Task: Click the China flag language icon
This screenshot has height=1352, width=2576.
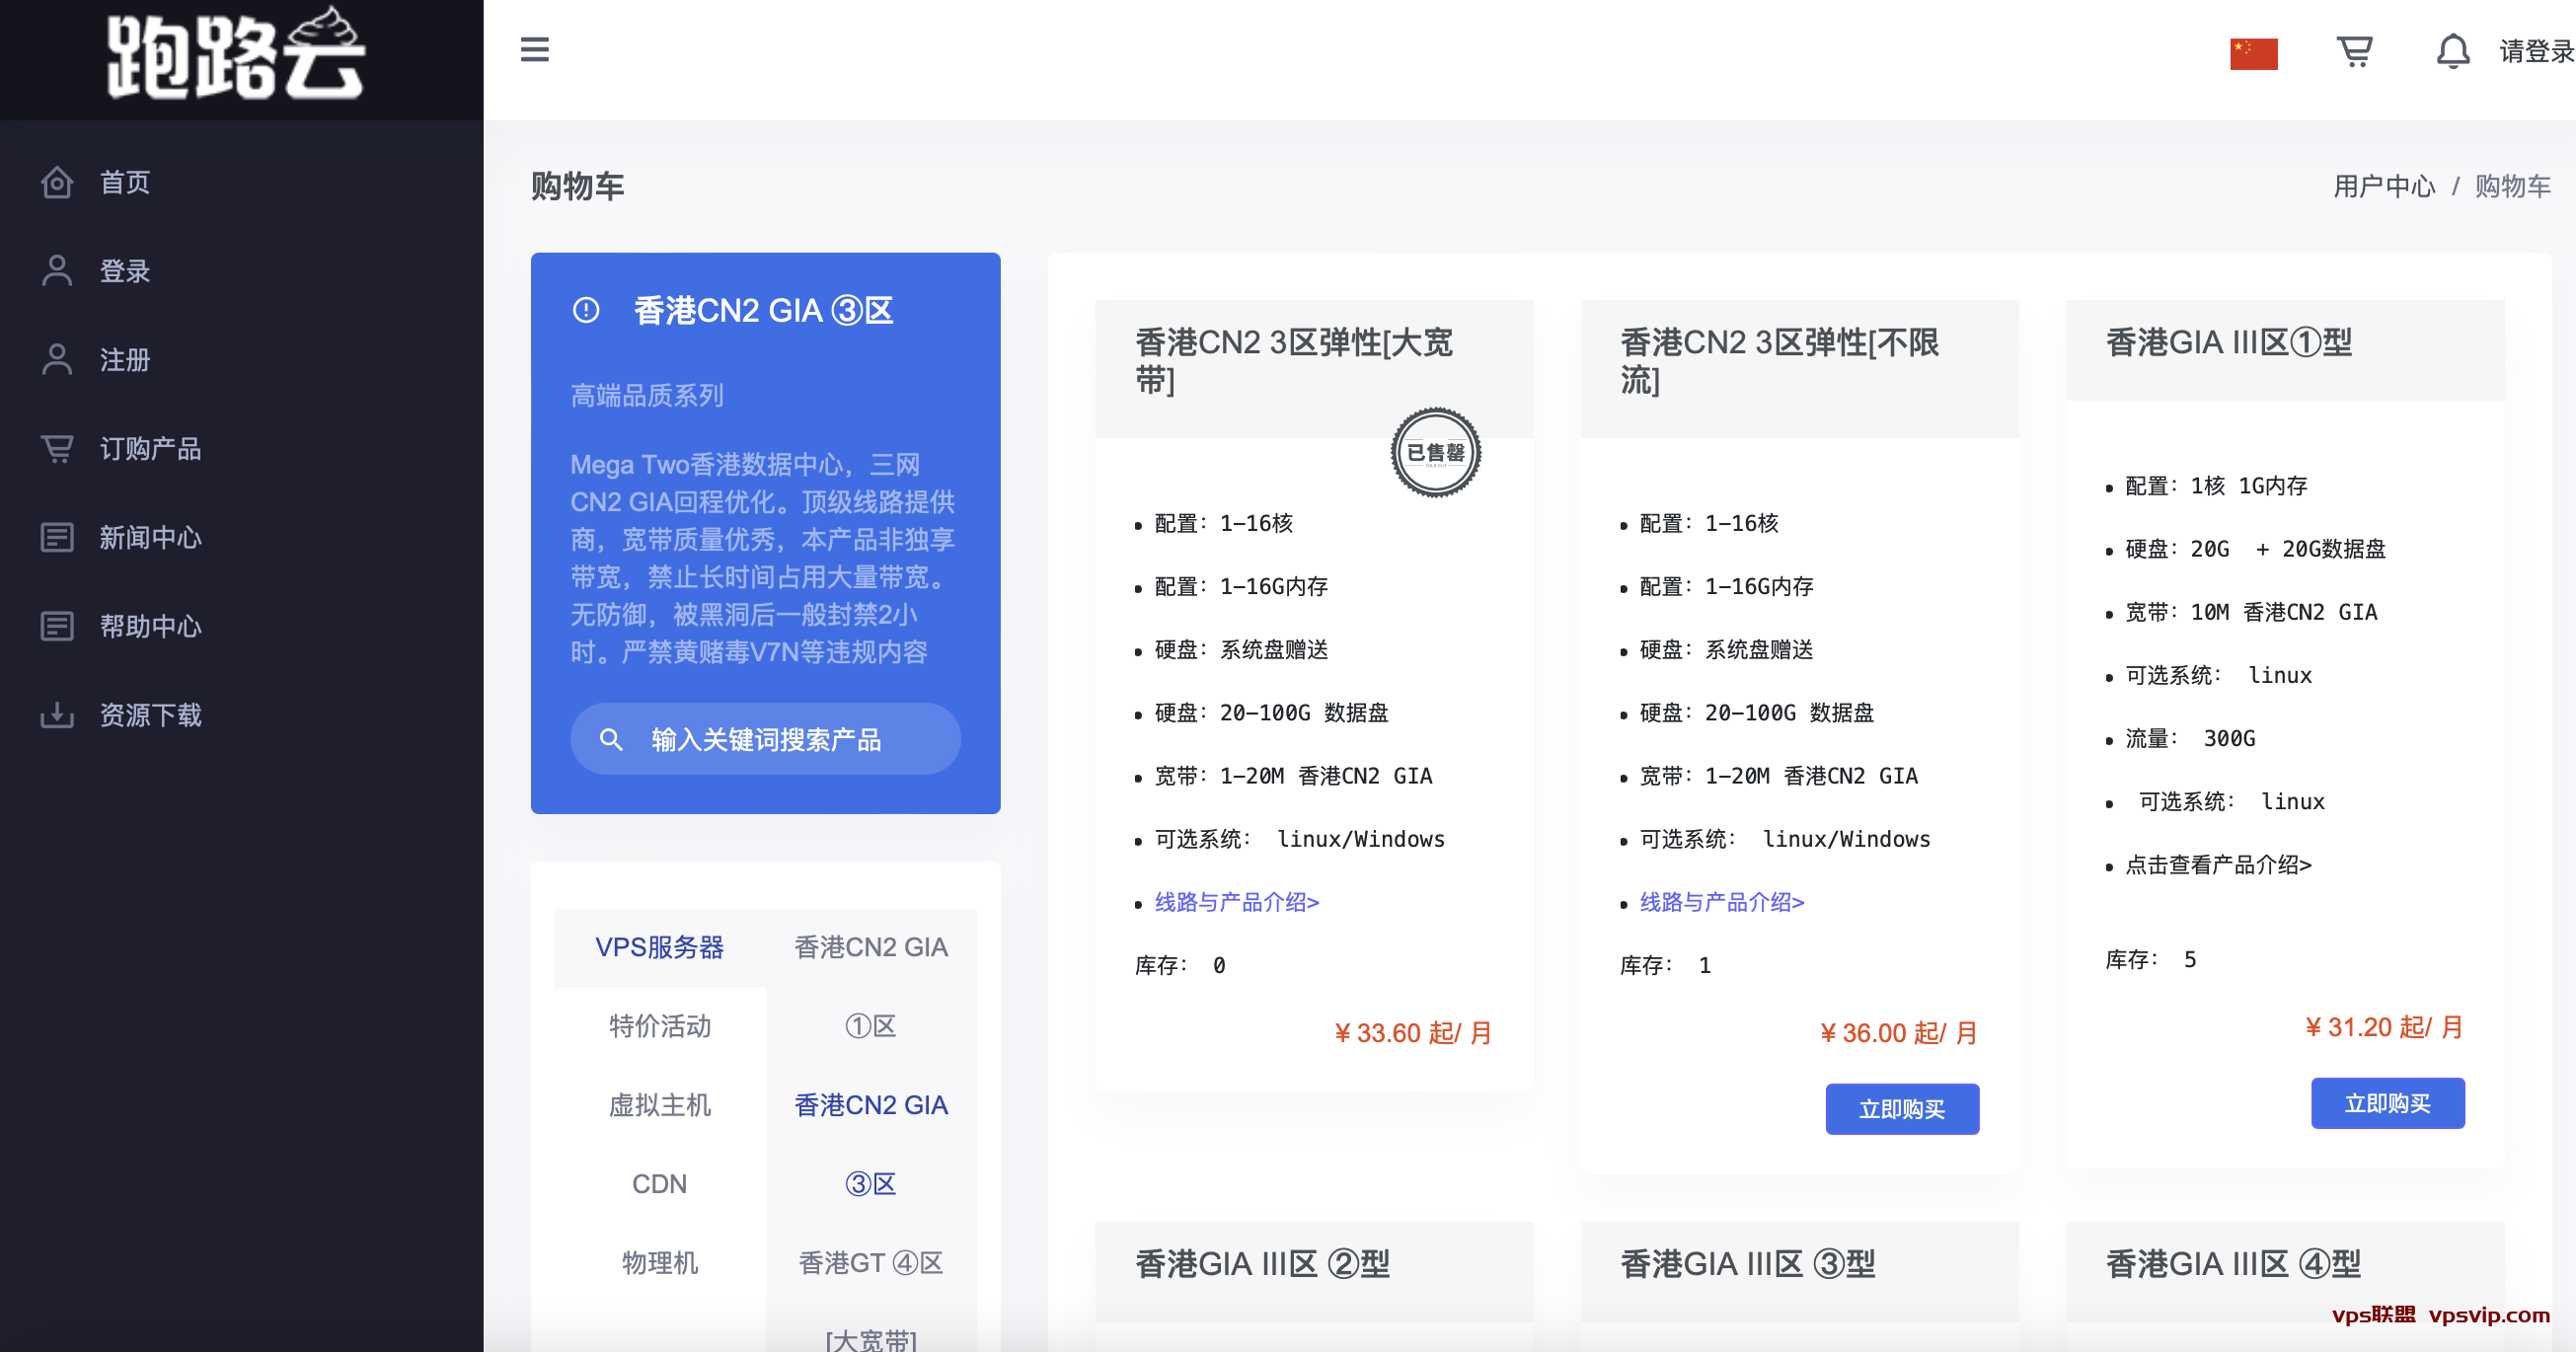Action: point(2253,53)
